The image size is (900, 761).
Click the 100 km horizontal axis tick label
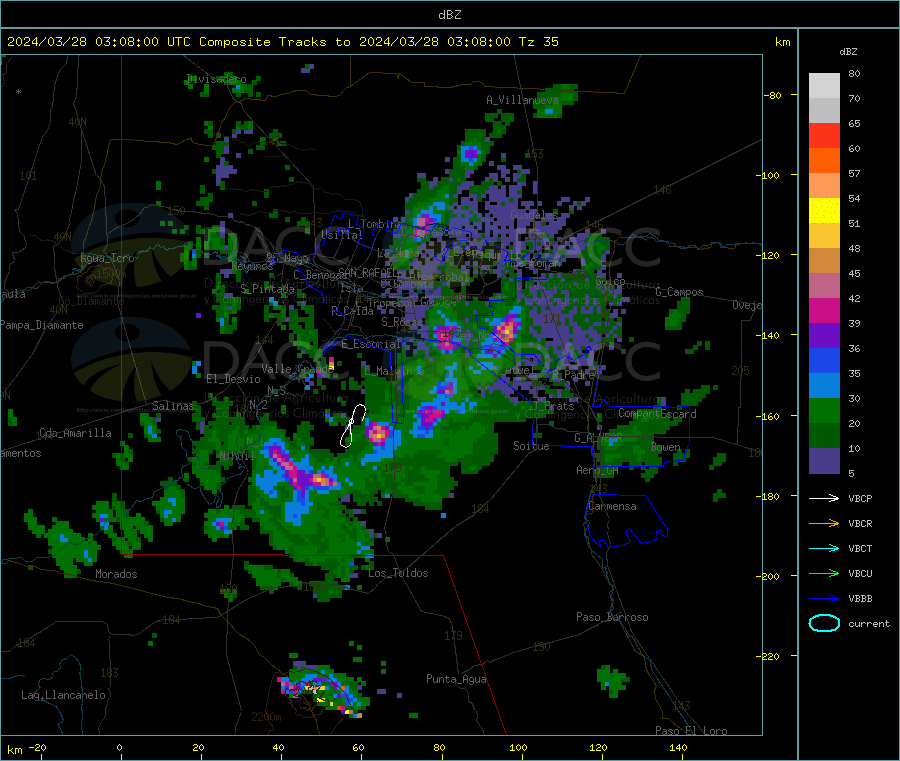[518, 747]
